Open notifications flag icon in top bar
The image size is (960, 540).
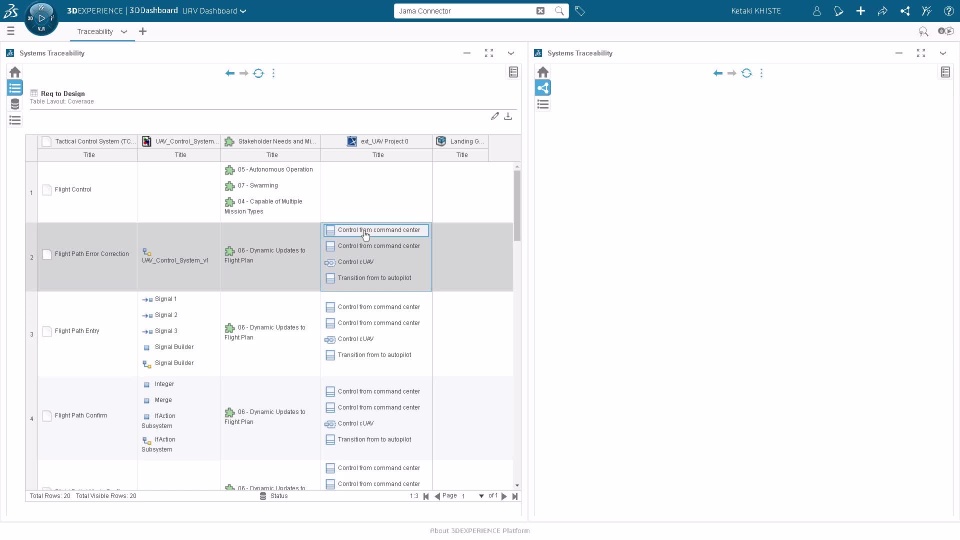click(838, 11)
